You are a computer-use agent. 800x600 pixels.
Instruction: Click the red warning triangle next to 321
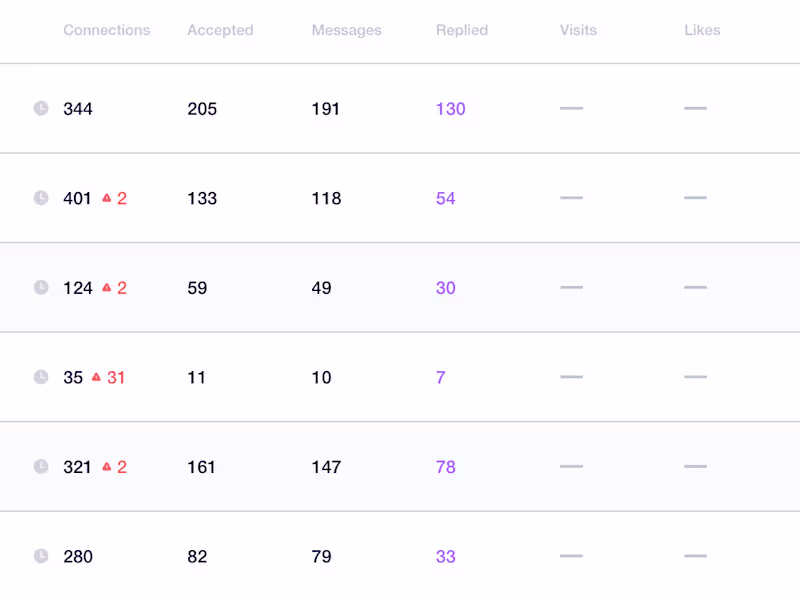point(107,467)
